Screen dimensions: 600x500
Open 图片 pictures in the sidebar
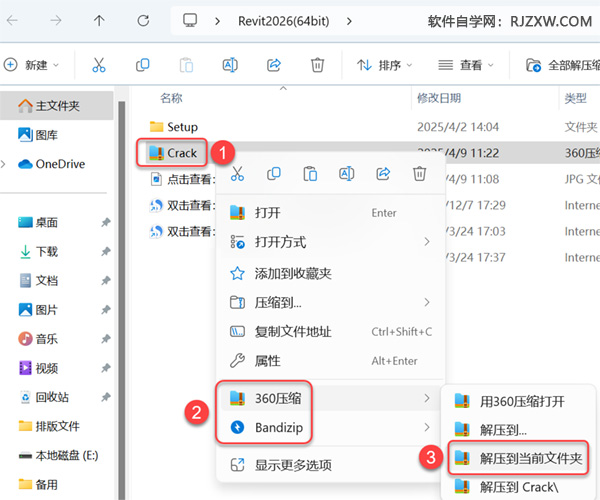tap(38, 309)
